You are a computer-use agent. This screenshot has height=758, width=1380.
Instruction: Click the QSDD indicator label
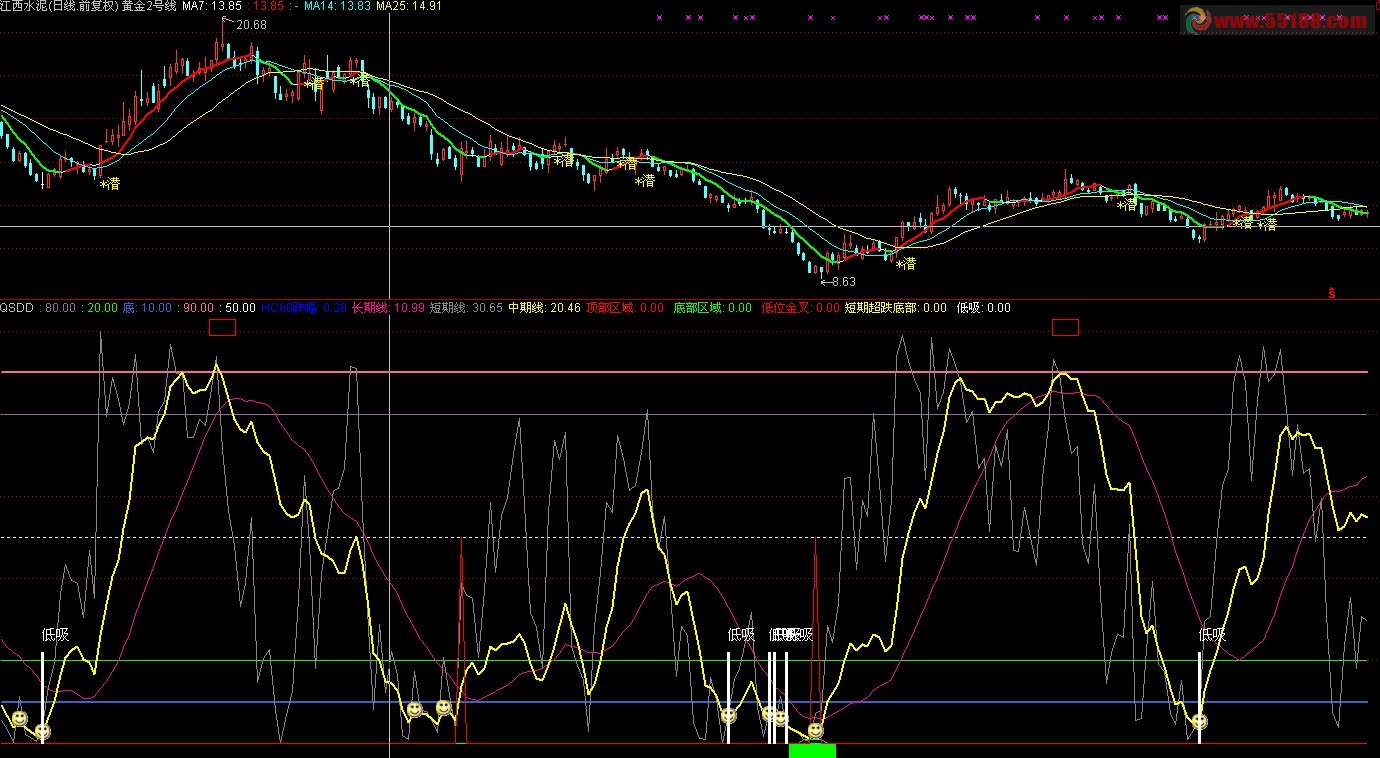[x=17, y=308]
